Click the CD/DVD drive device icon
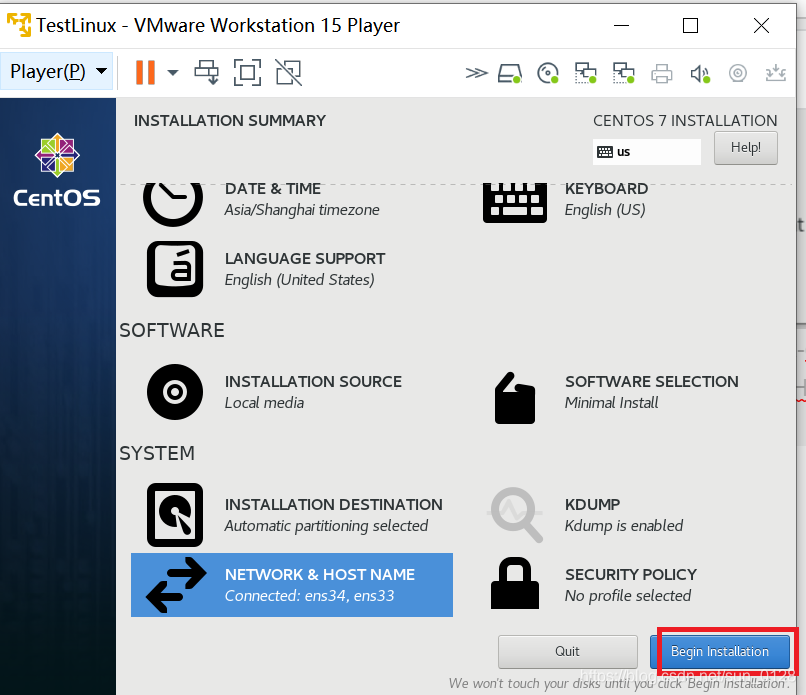This screenshot has width=806, height=695. coord(548,73)
